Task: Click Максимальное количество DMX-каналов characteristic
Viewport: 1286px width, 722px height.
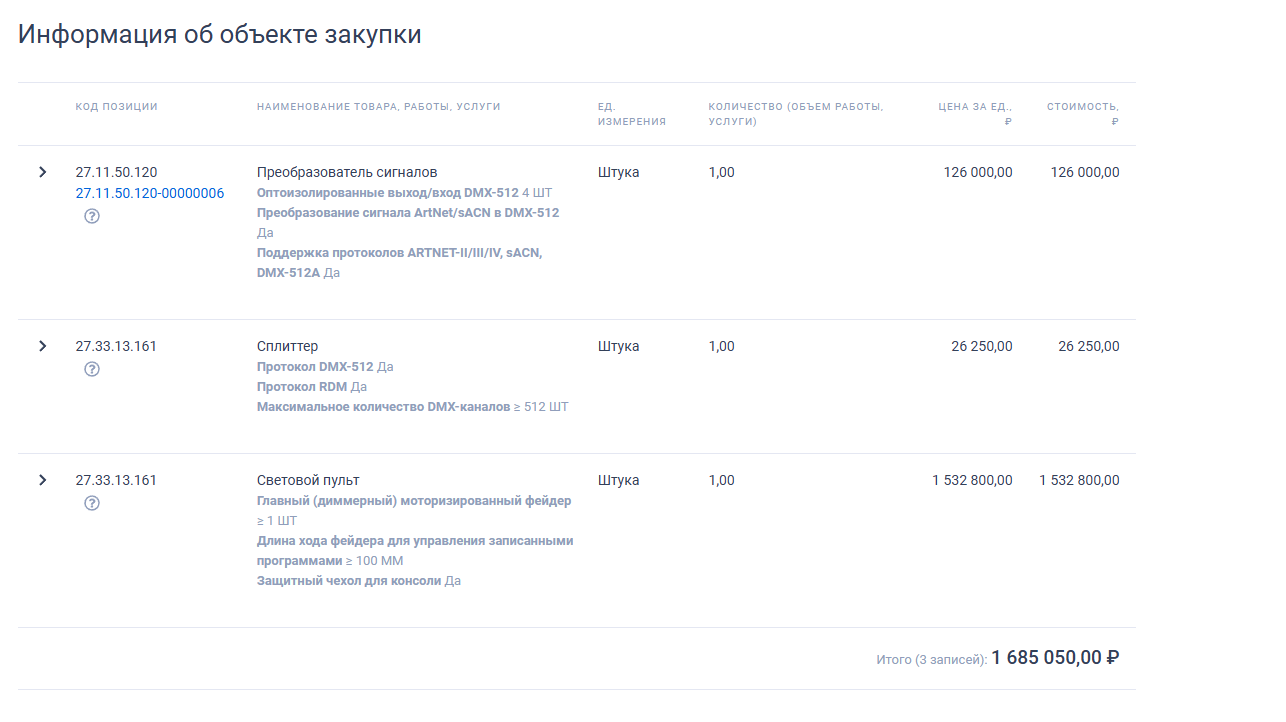Action: point(383,407)
